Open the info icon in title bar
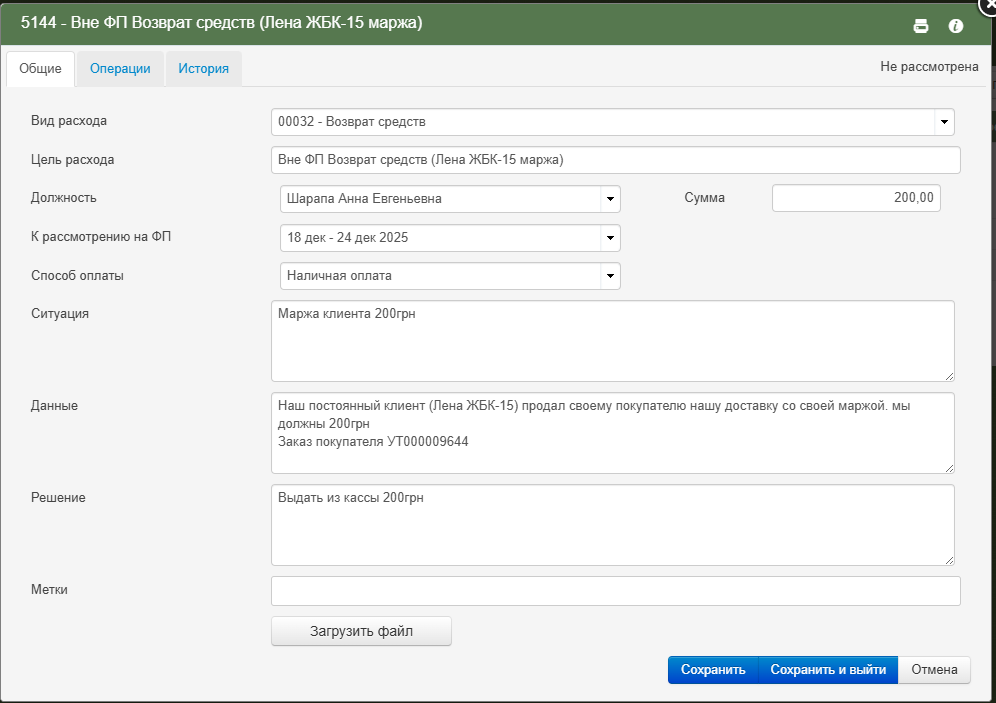Viewport: 996px width, 703px height. pyautogui.click(x=955, y=26)
